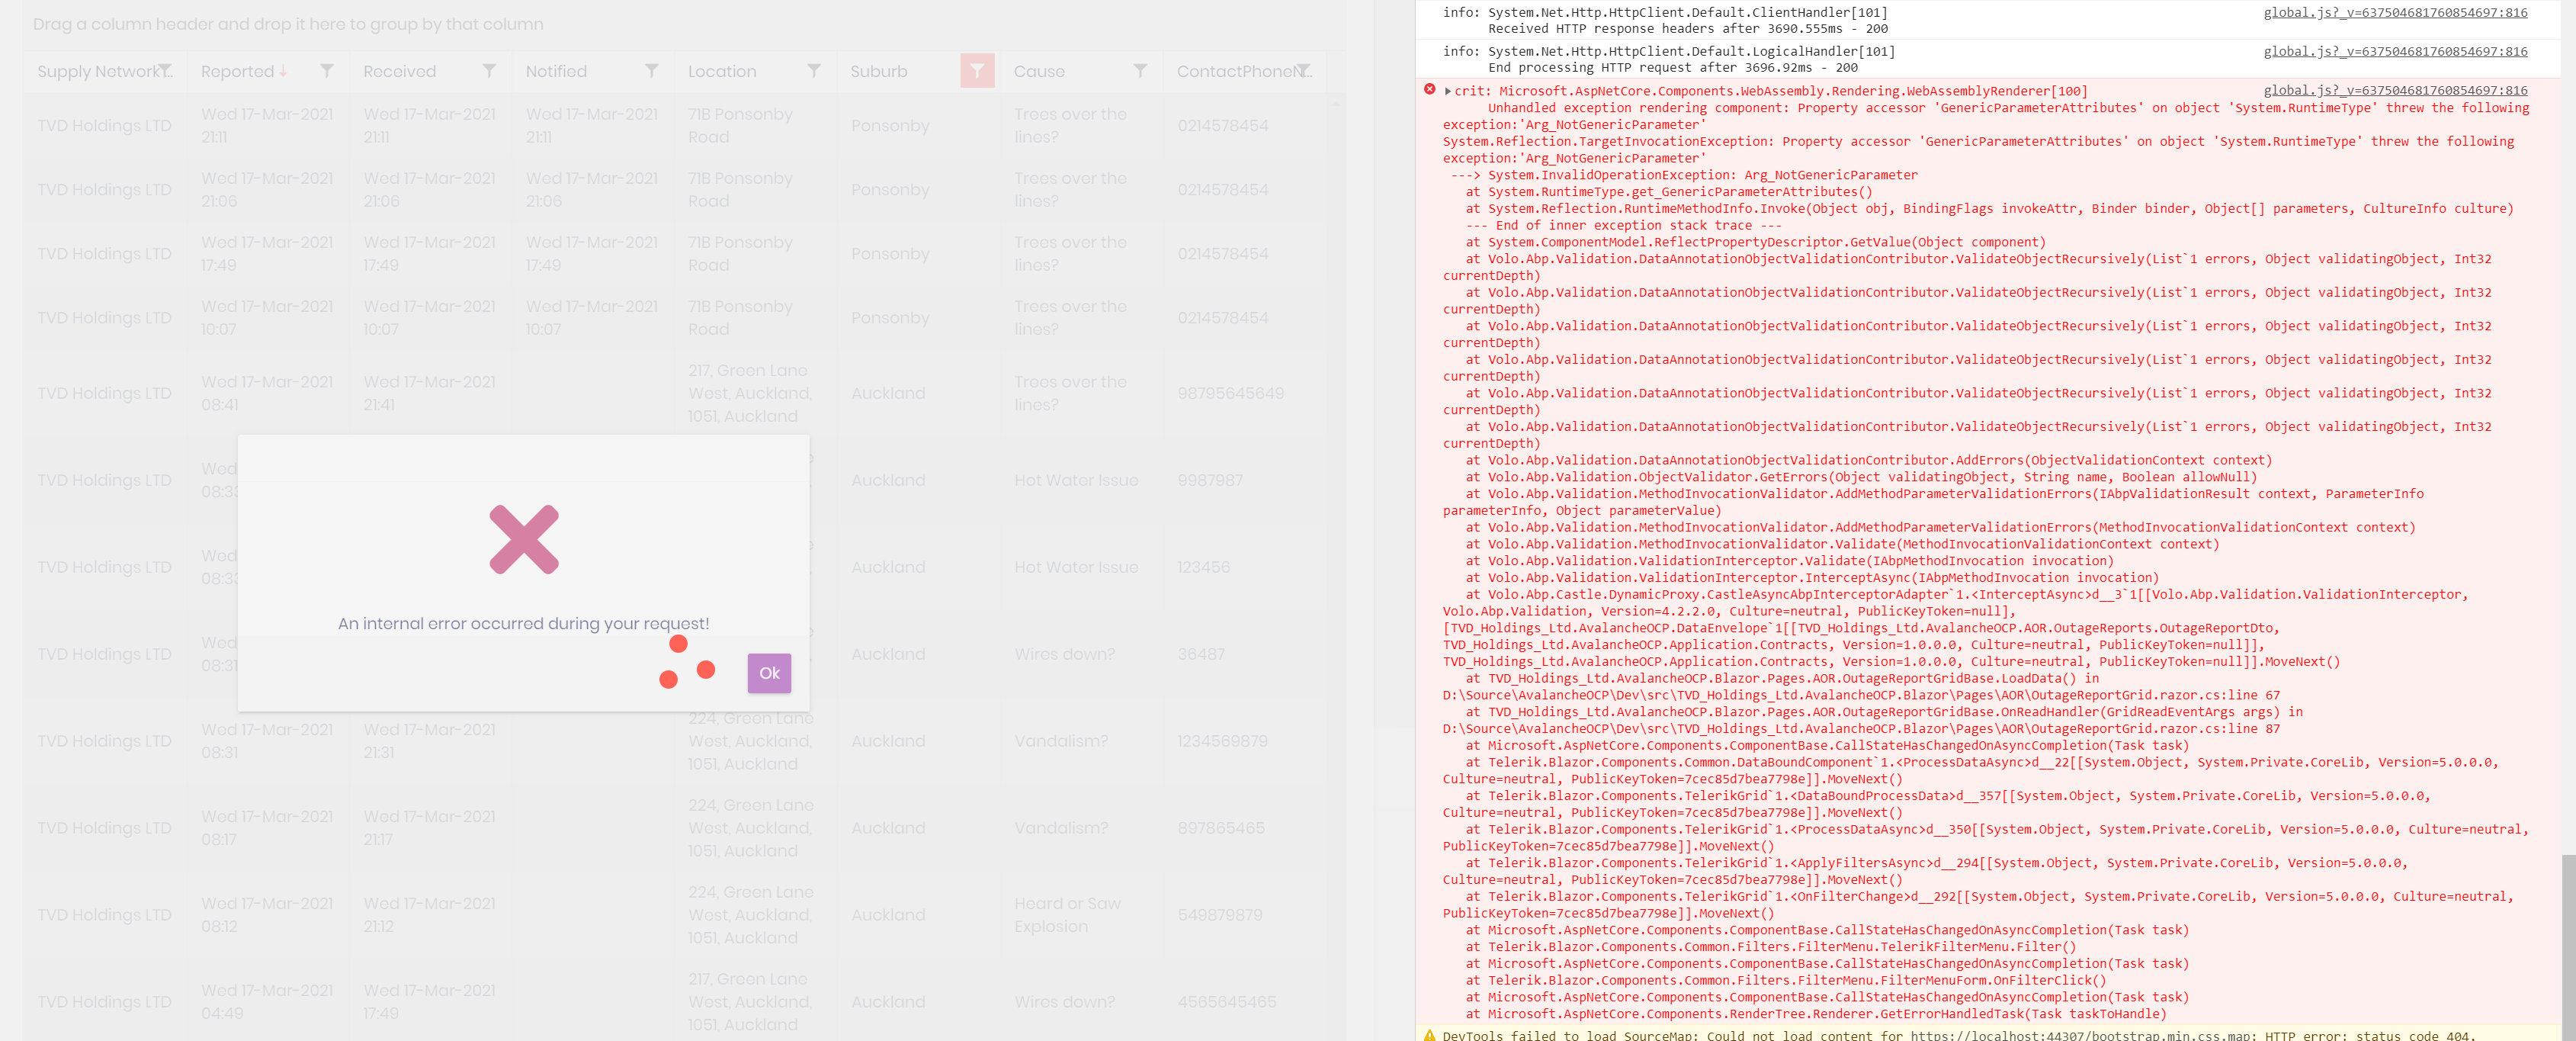Sort by the Reported column header
The height and width of the screenshot is (1041, 2576).
(x=237, y=71)
